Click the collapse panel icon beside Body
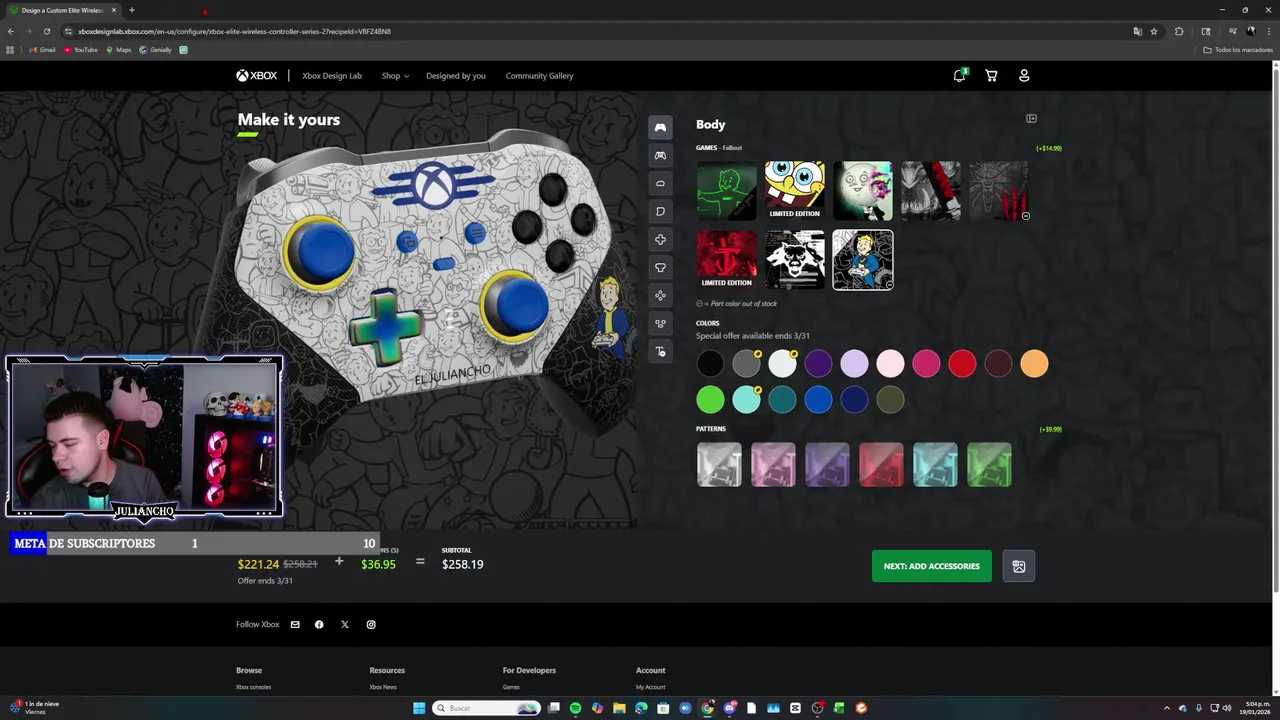 (x=1031, y=119)
